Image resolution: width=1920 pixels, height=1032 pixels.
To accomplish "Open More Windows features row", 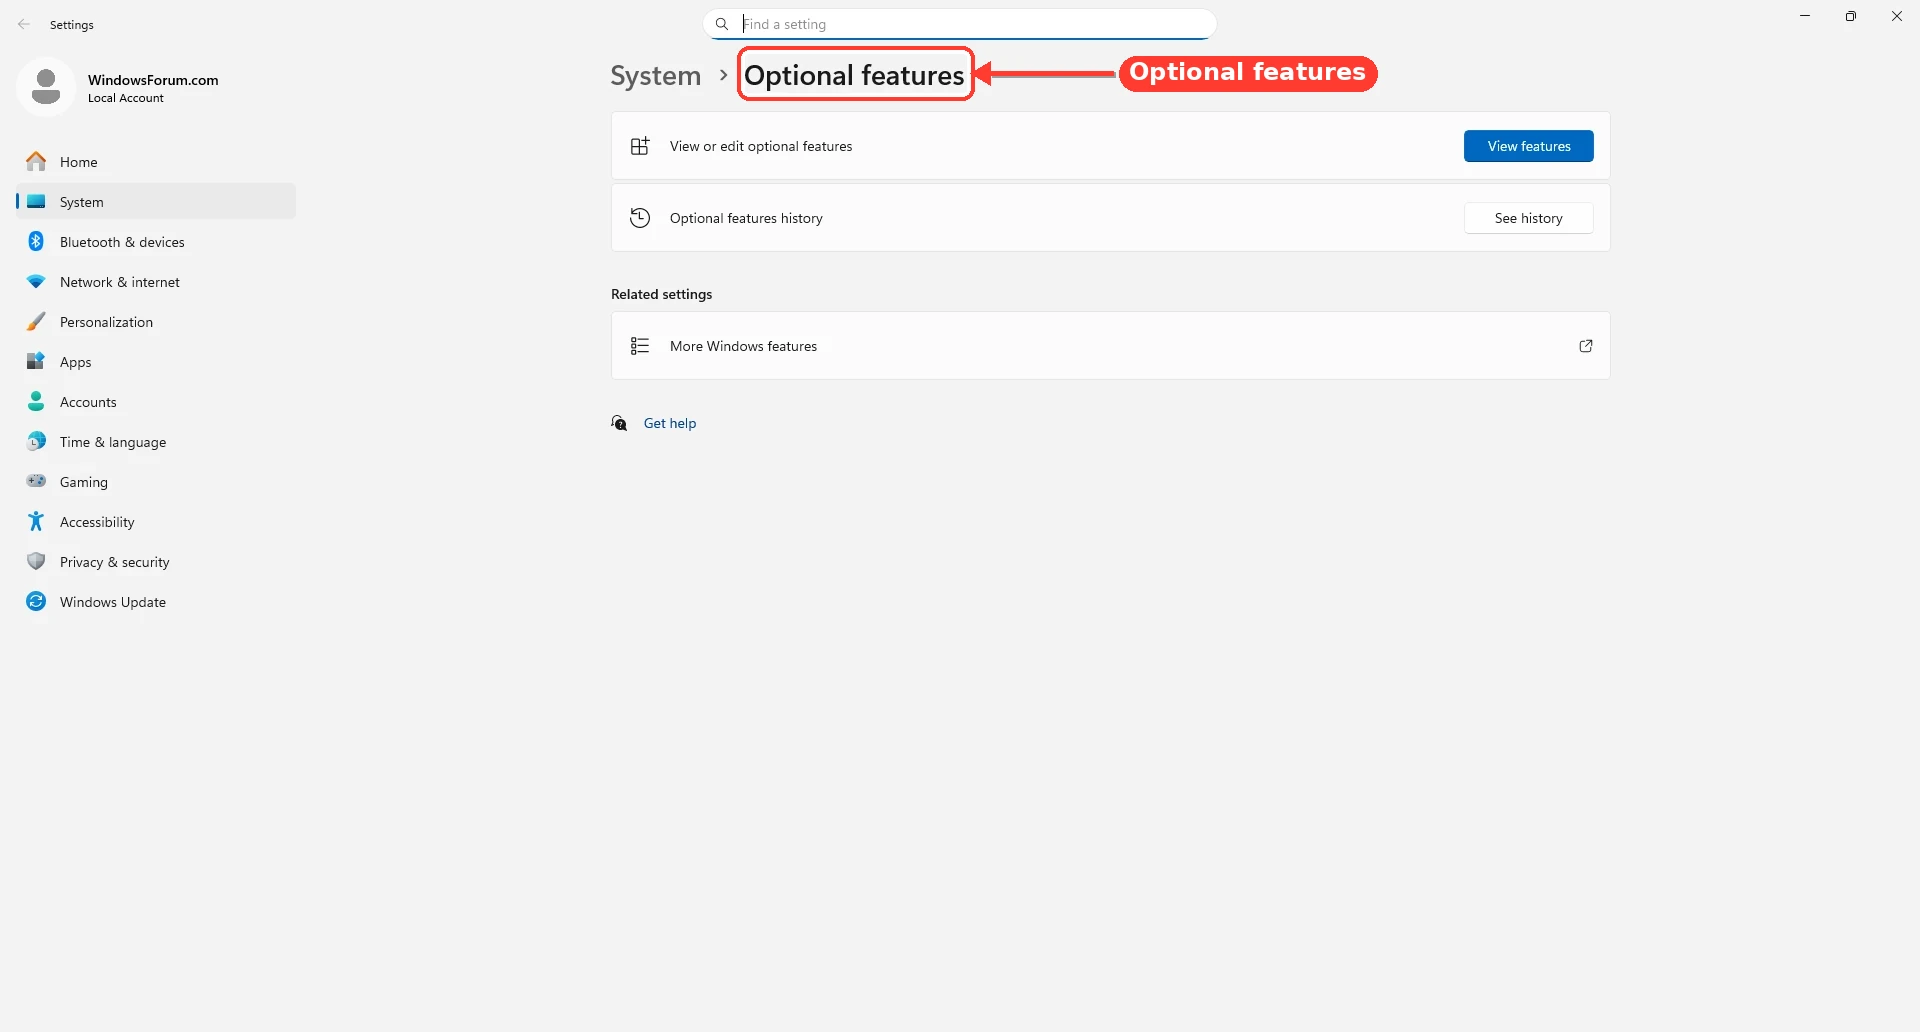I will [x=1110, y=346].
